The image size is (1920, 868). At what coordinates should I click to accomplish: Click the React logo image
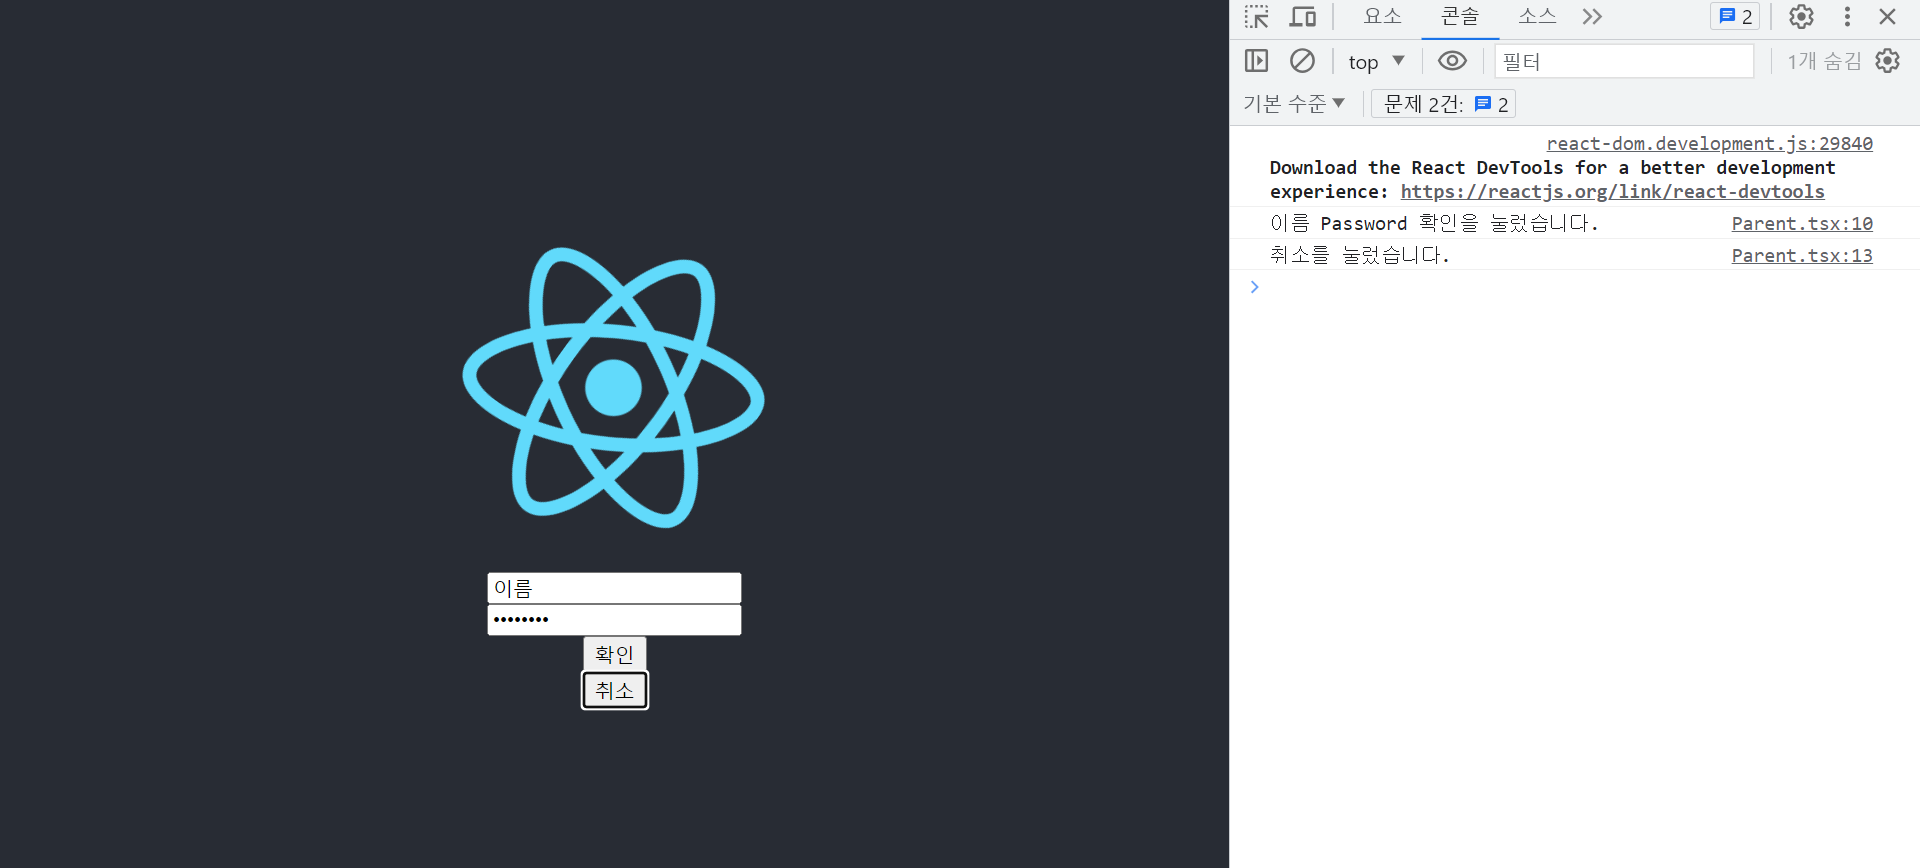tap(613, 388)
